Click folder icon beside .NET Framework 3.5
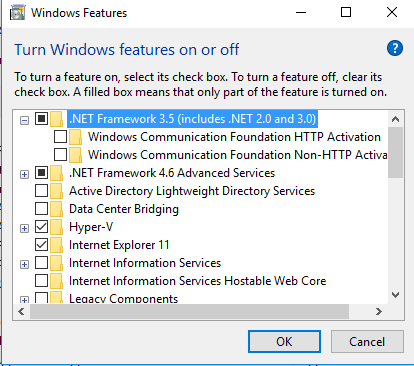 (57, 119)
